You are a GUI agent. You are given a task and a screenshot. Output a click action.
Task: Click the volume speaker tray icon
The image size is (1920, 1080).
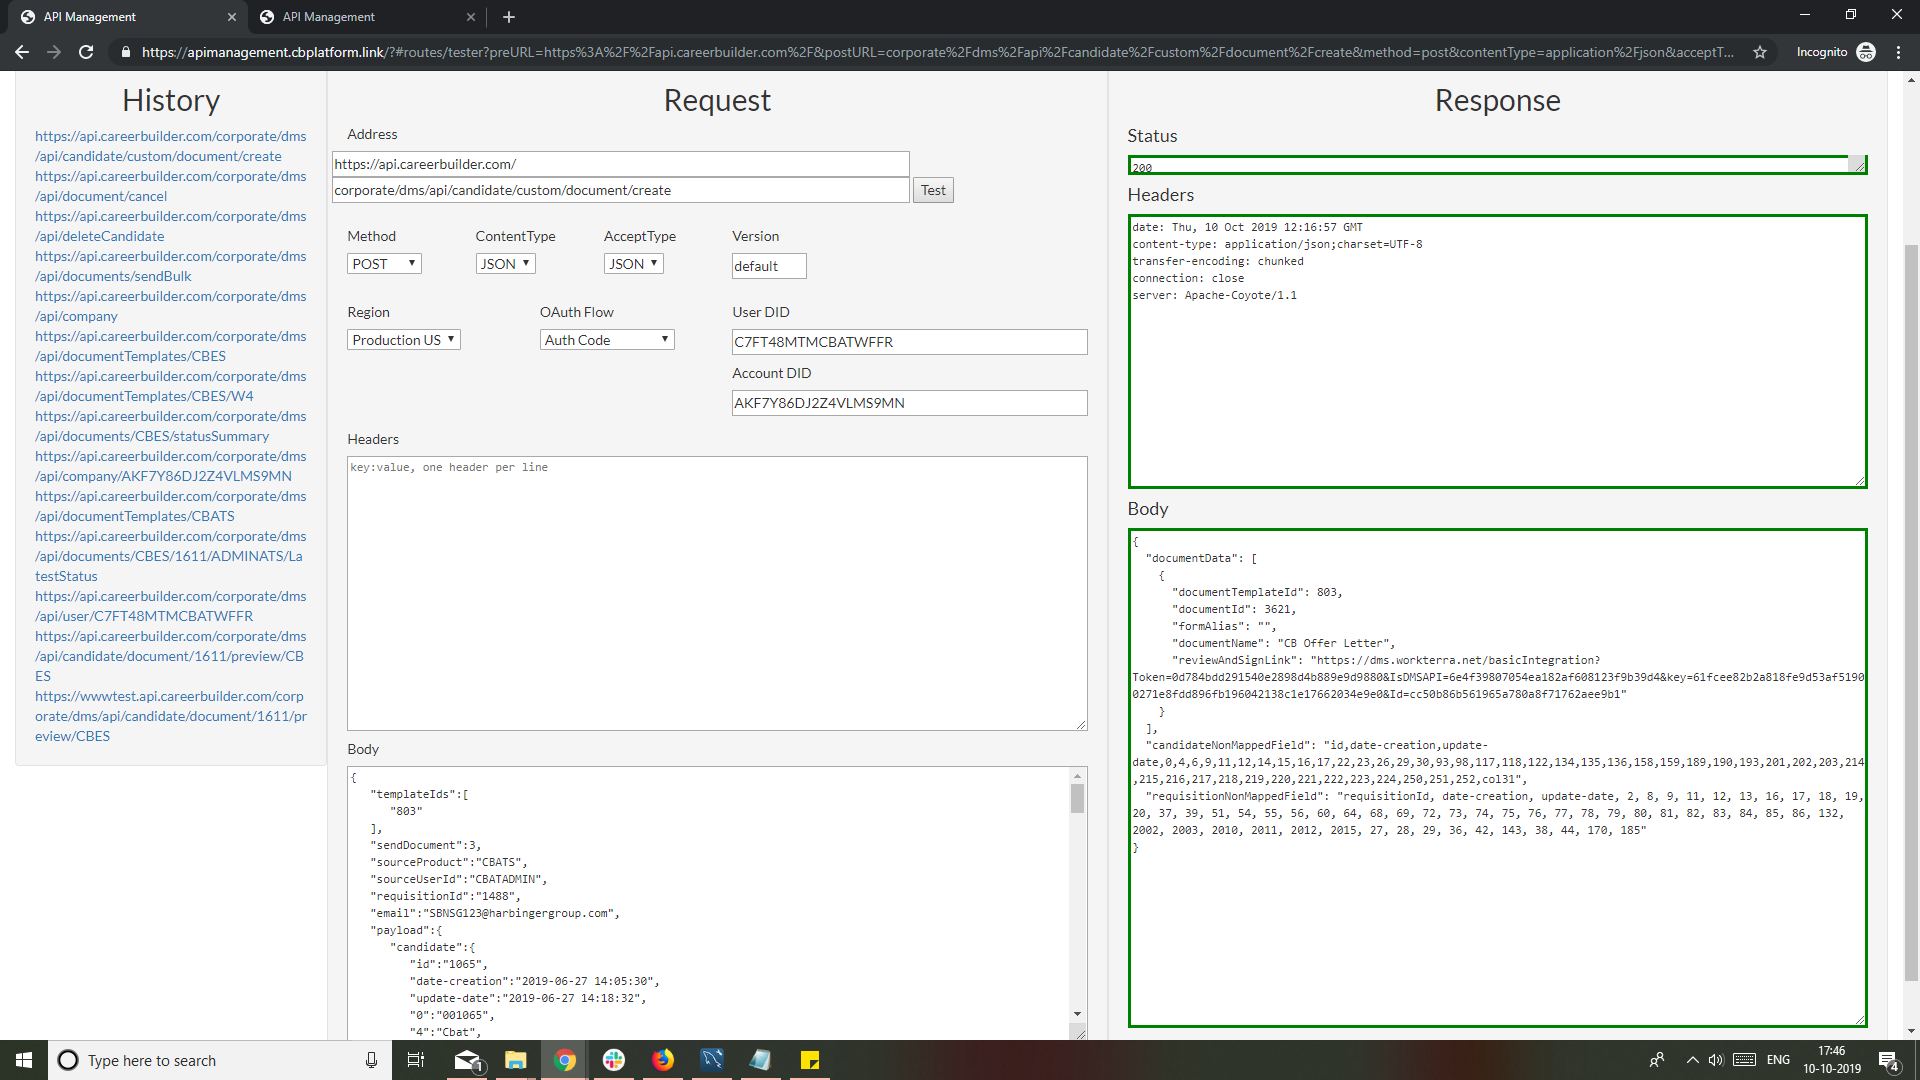(1716, 1060)
